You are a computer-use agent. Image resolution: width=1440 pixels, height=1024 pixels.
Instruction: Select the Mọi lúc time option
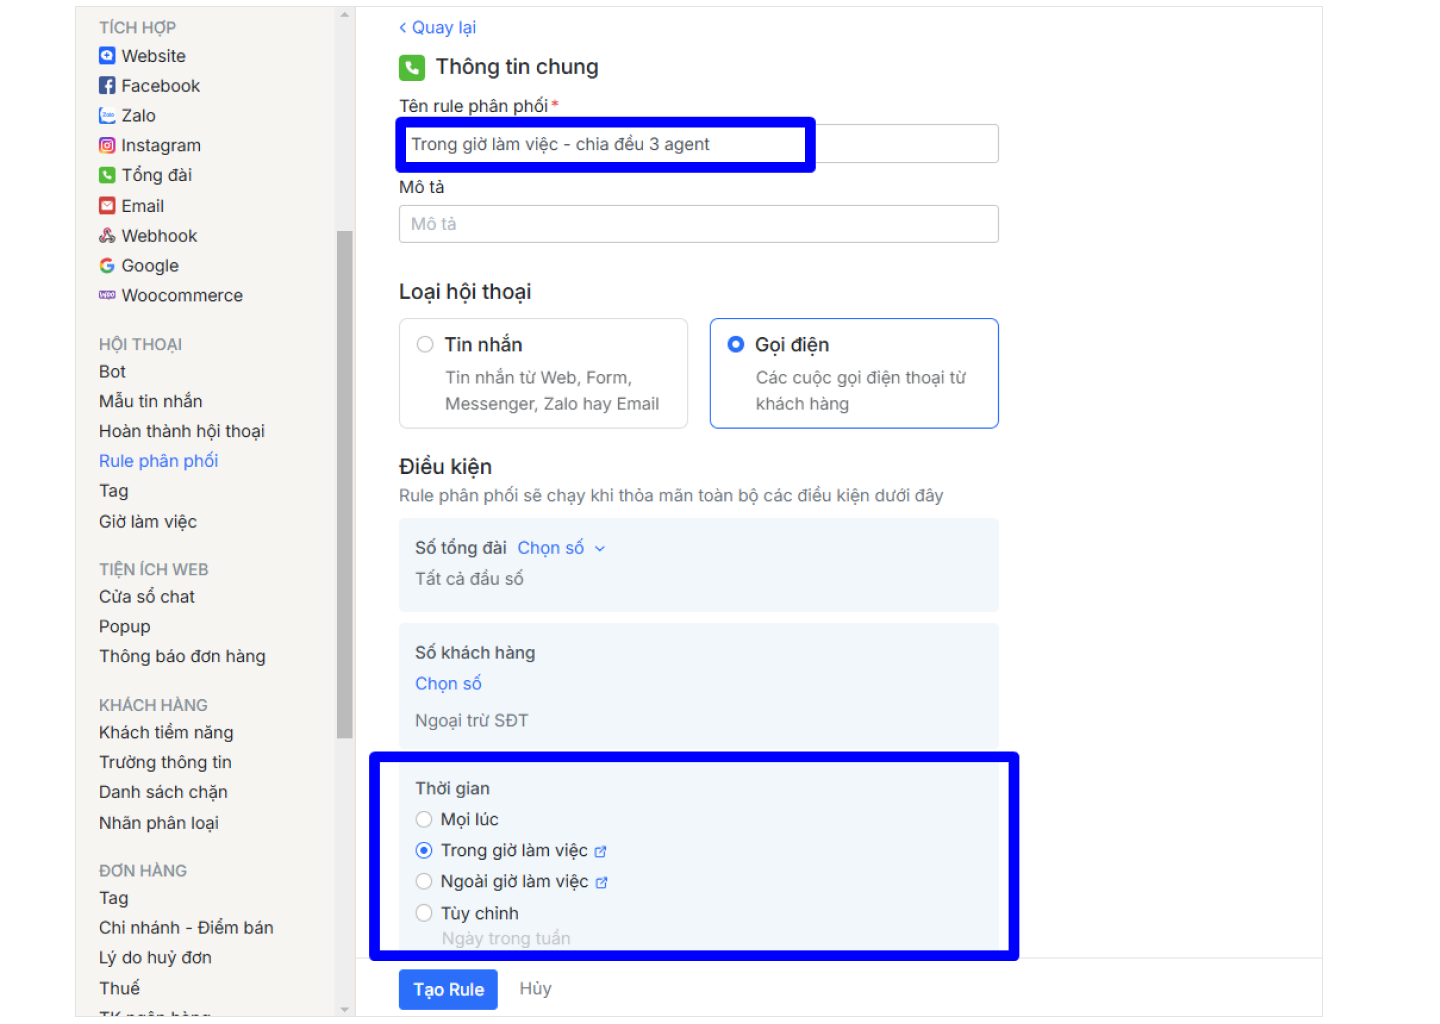(424, 820)
